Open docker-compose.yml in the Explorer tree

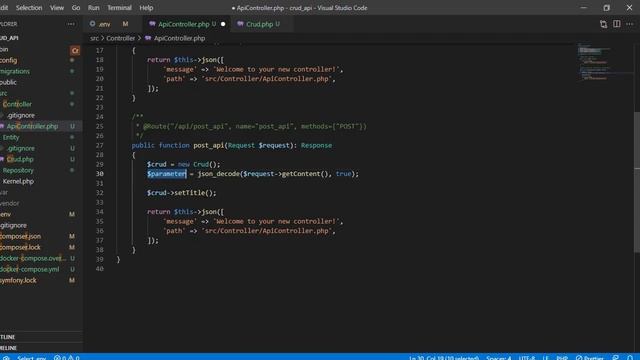click(41, 269)
